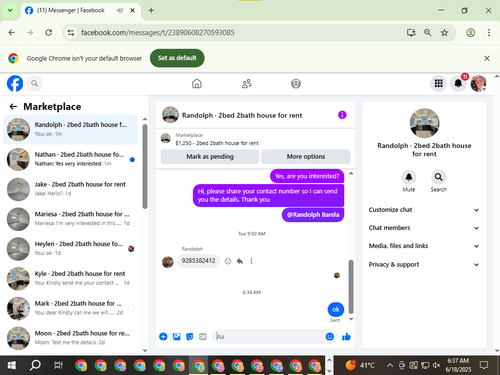
Task: Send a thumbs up like
Action: pos(346,337)
